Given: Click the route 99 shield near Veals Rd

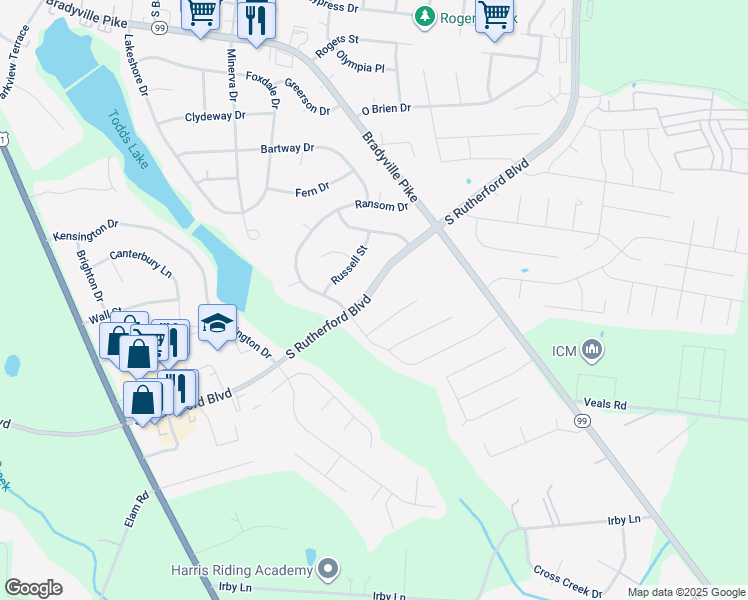Looking at the screenshot, I should pos(582,421).
